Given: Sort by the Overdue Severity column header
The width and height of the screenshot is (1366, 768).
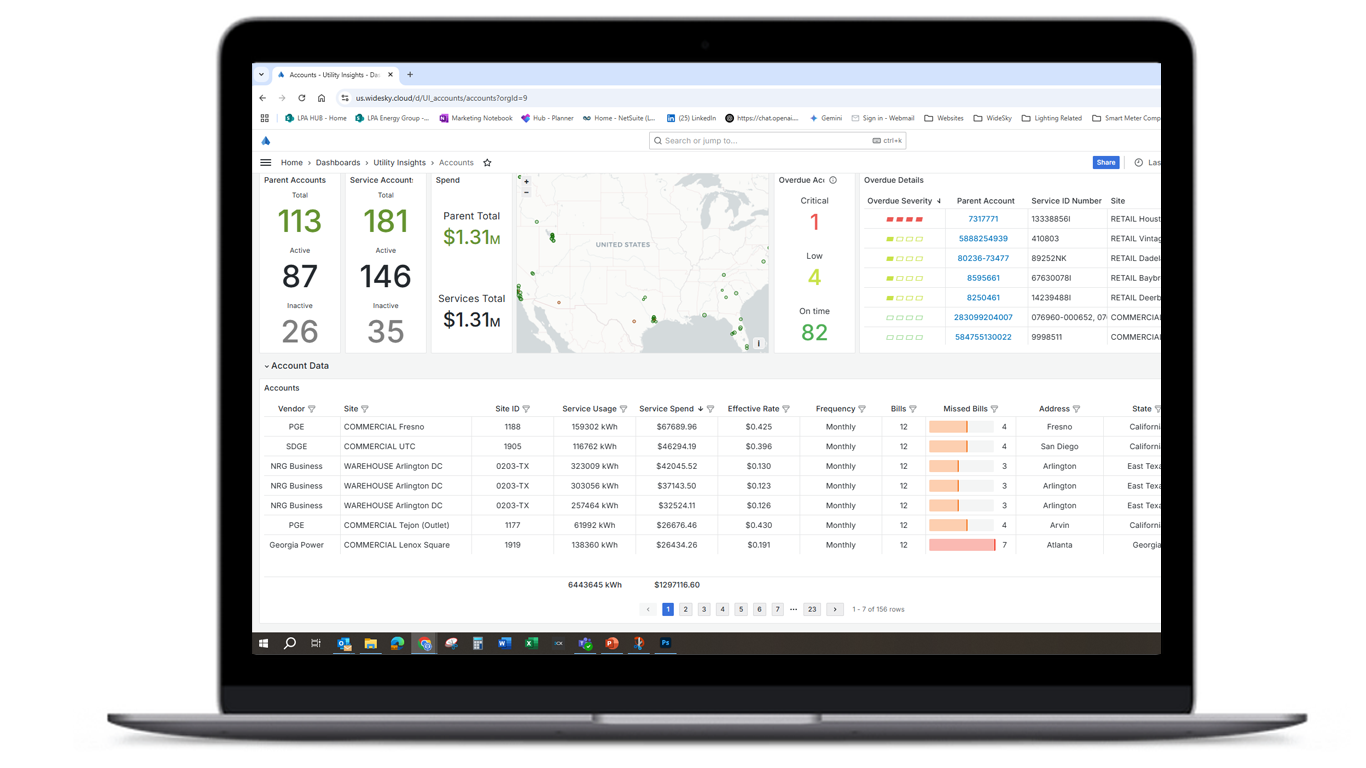Looking at the screenshot, I should (x=899, y=201).
